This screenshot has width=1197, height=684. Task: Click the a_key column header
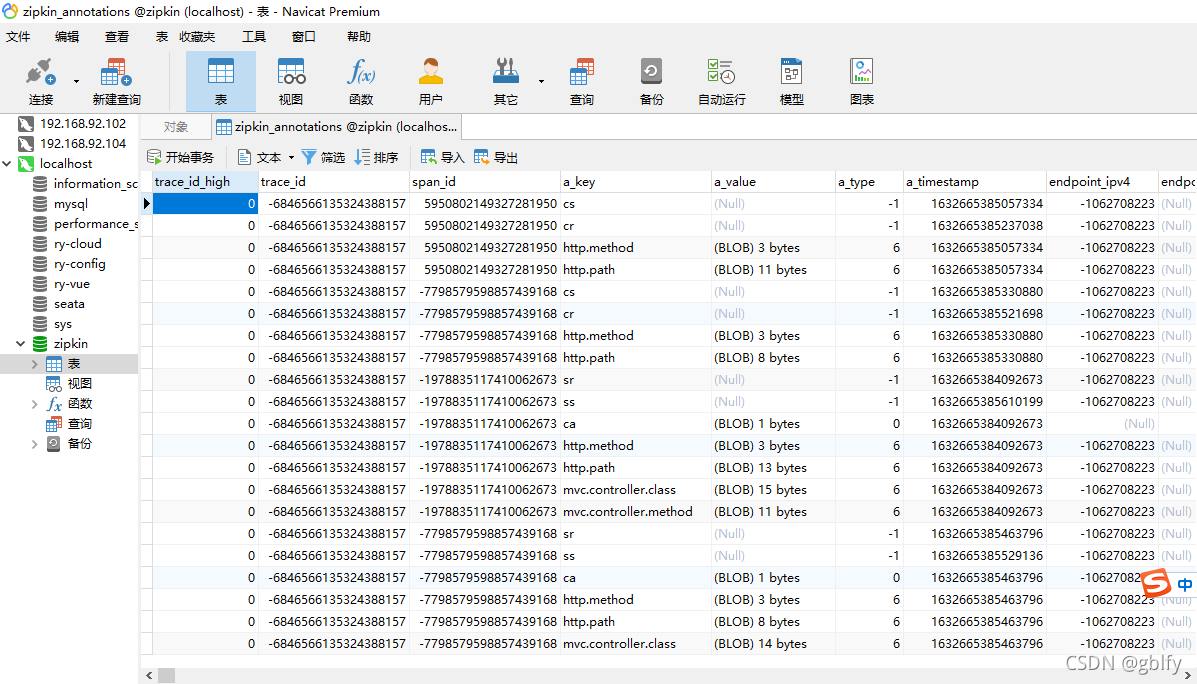(635, 182)
